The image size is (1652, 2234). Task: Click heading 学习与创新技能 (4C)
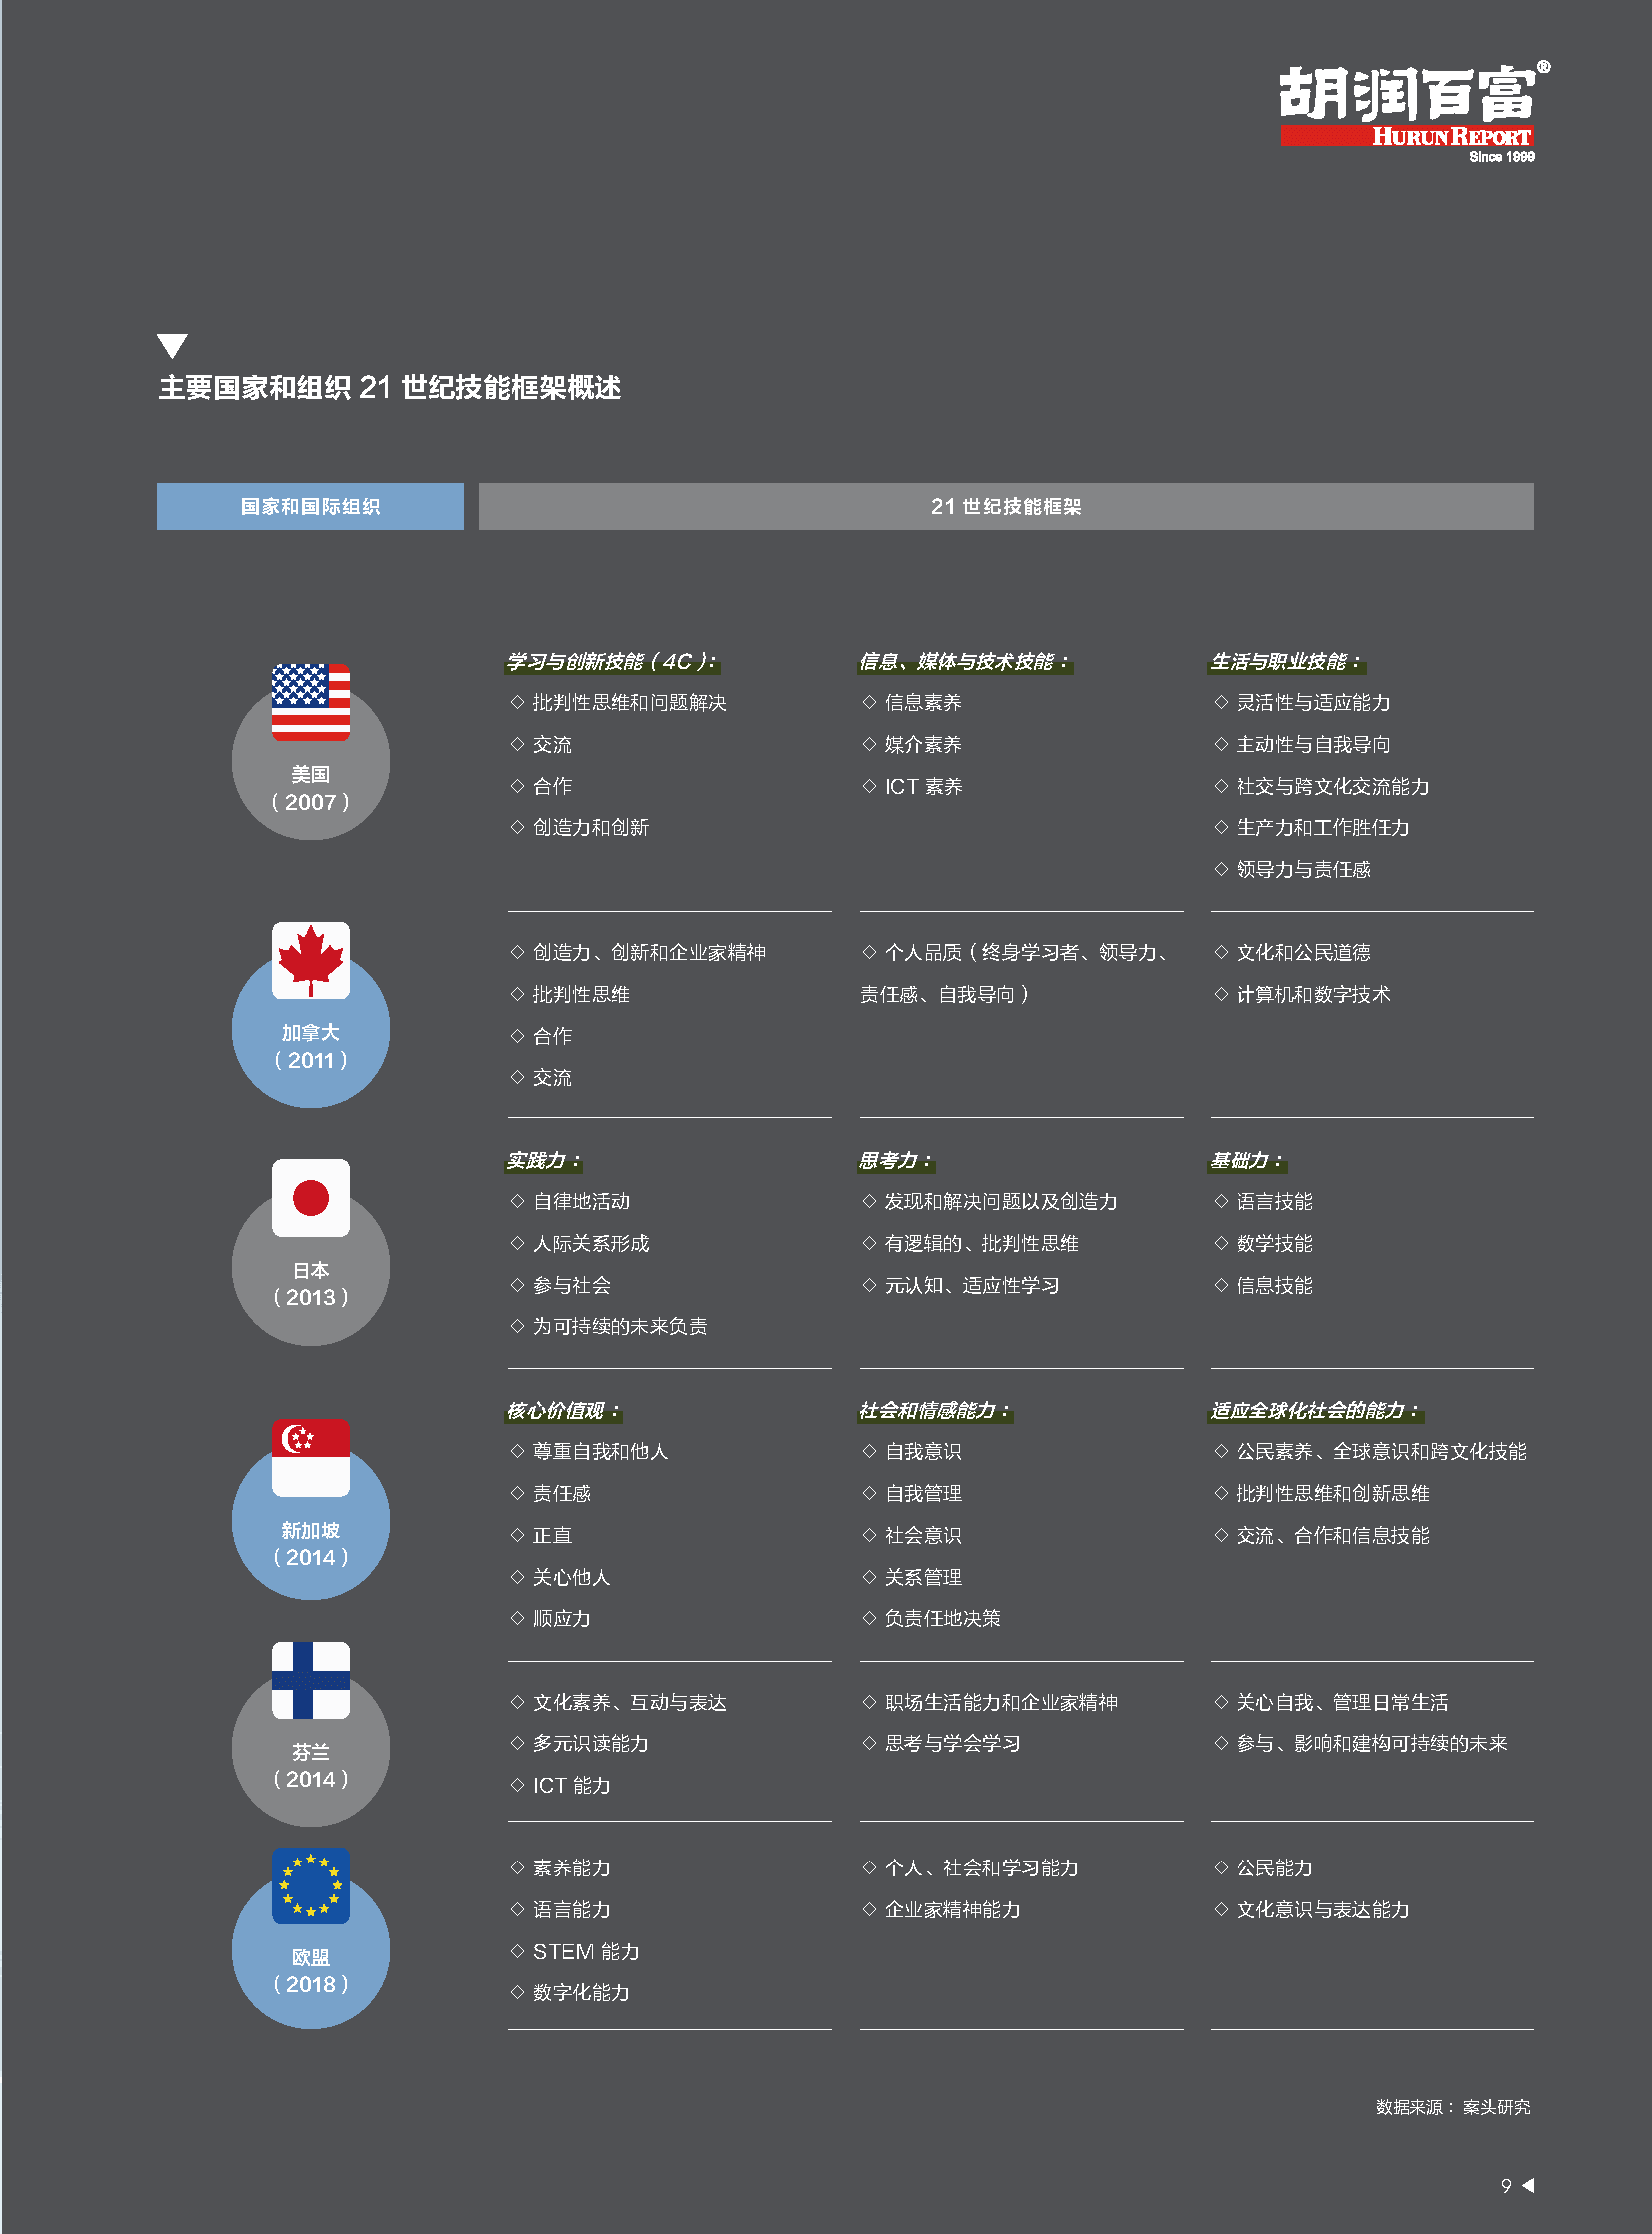(612, 662)
